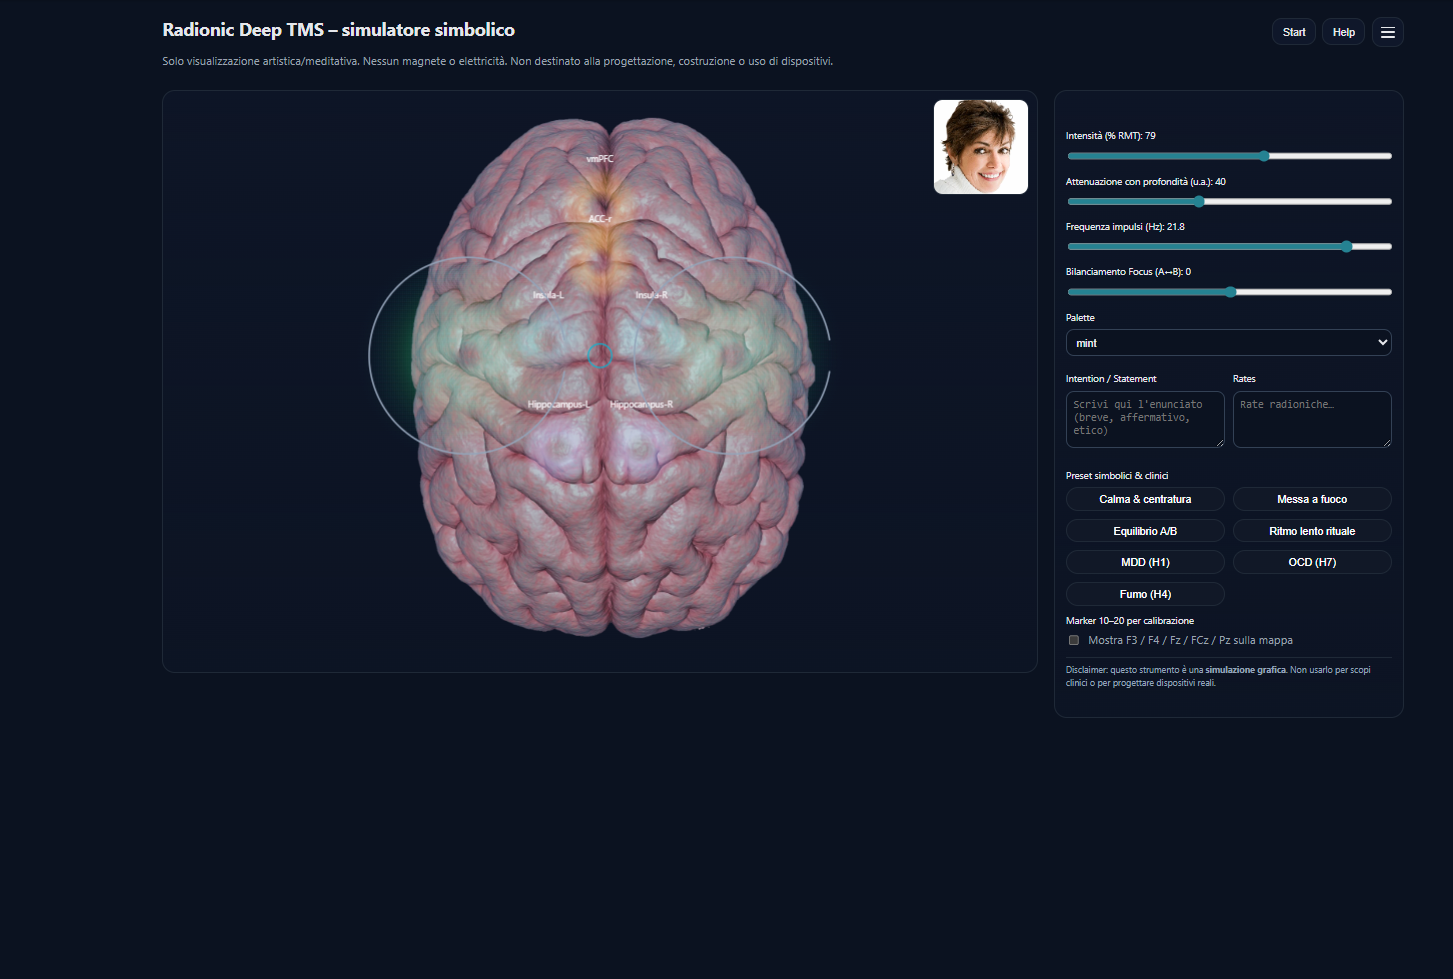The height and width of the screenshot is (979, 1453).
Task: Focus the Intention / Statement text area
Action: [x=1145, y=419]
